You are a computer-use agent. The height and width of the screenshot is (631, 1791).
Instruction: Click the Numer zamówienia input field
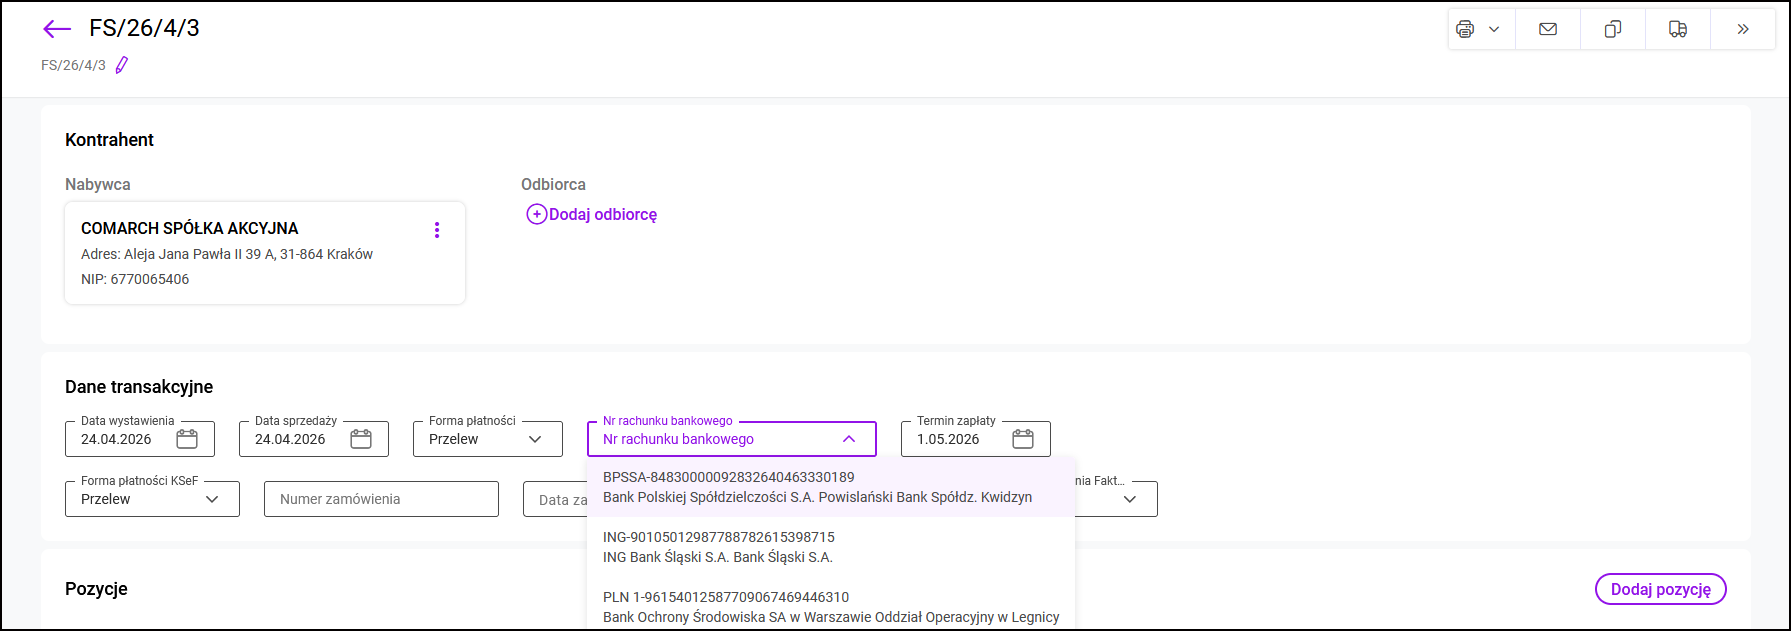point(381,499)
